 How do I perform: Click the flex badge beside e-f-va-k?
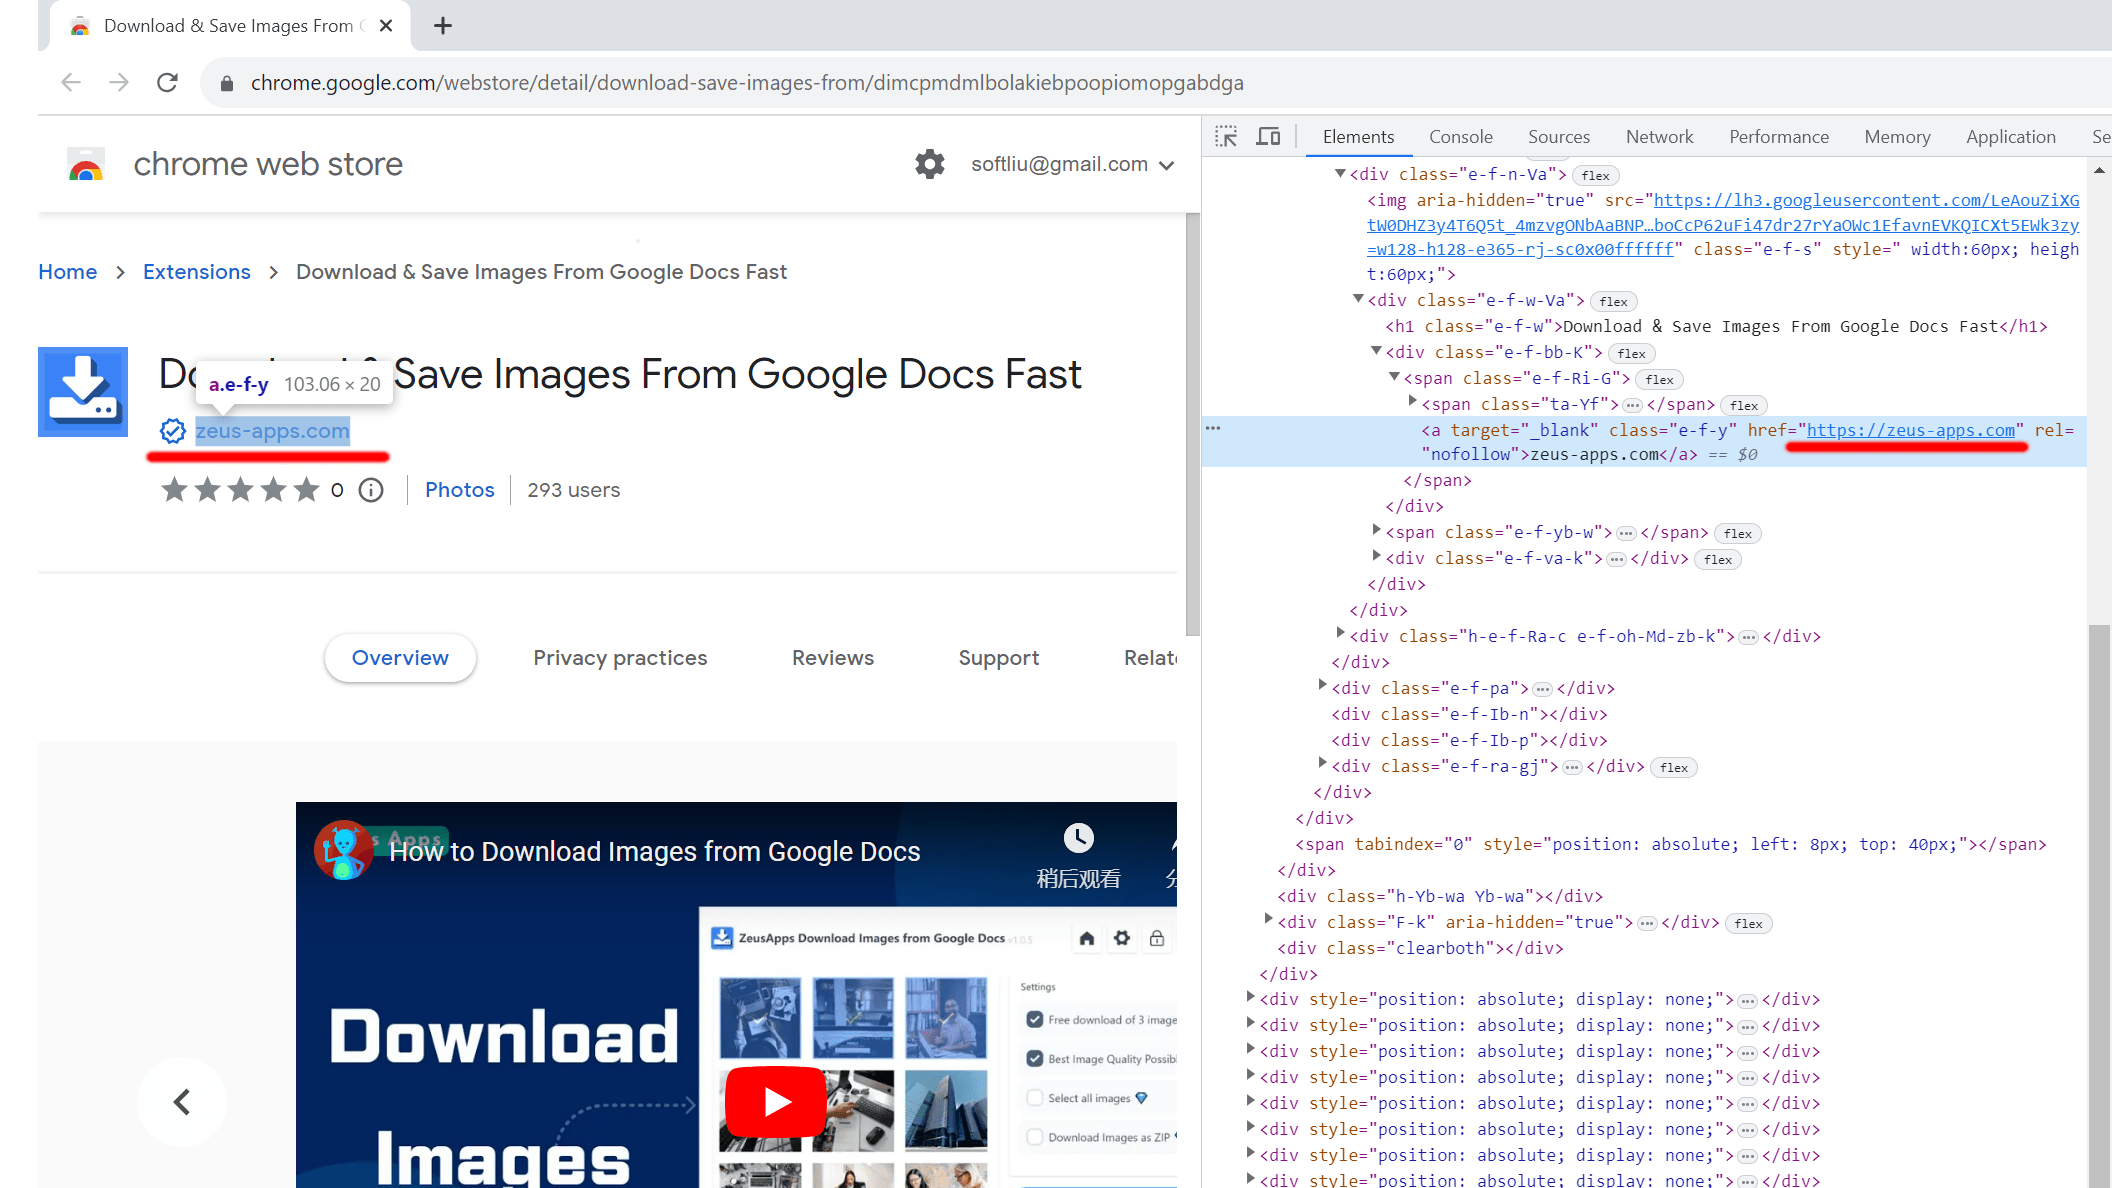coord(1718,560)
